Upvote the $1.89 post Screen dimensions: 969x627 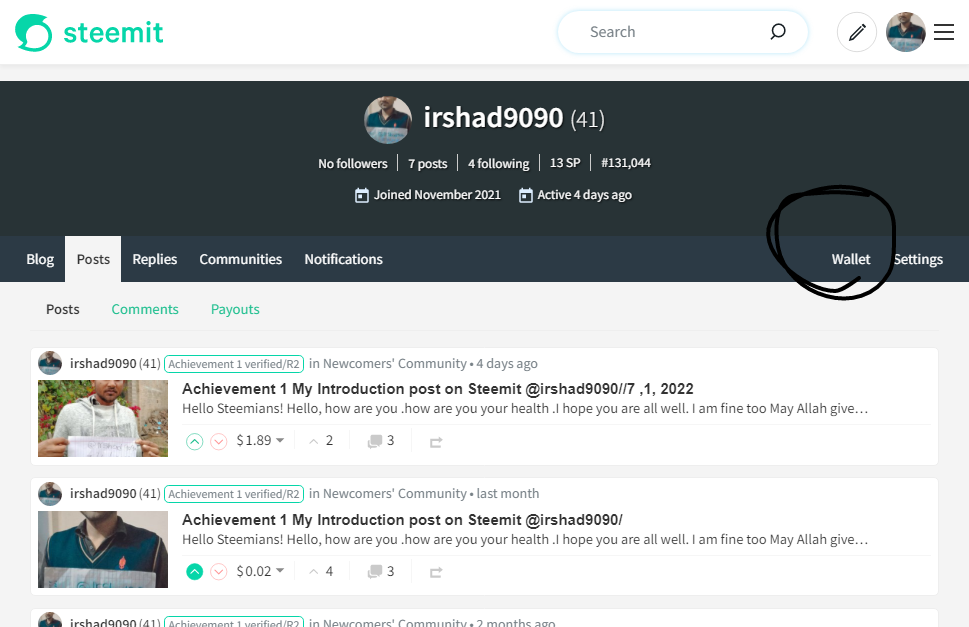pyautogui.click(x=195, y=442)
